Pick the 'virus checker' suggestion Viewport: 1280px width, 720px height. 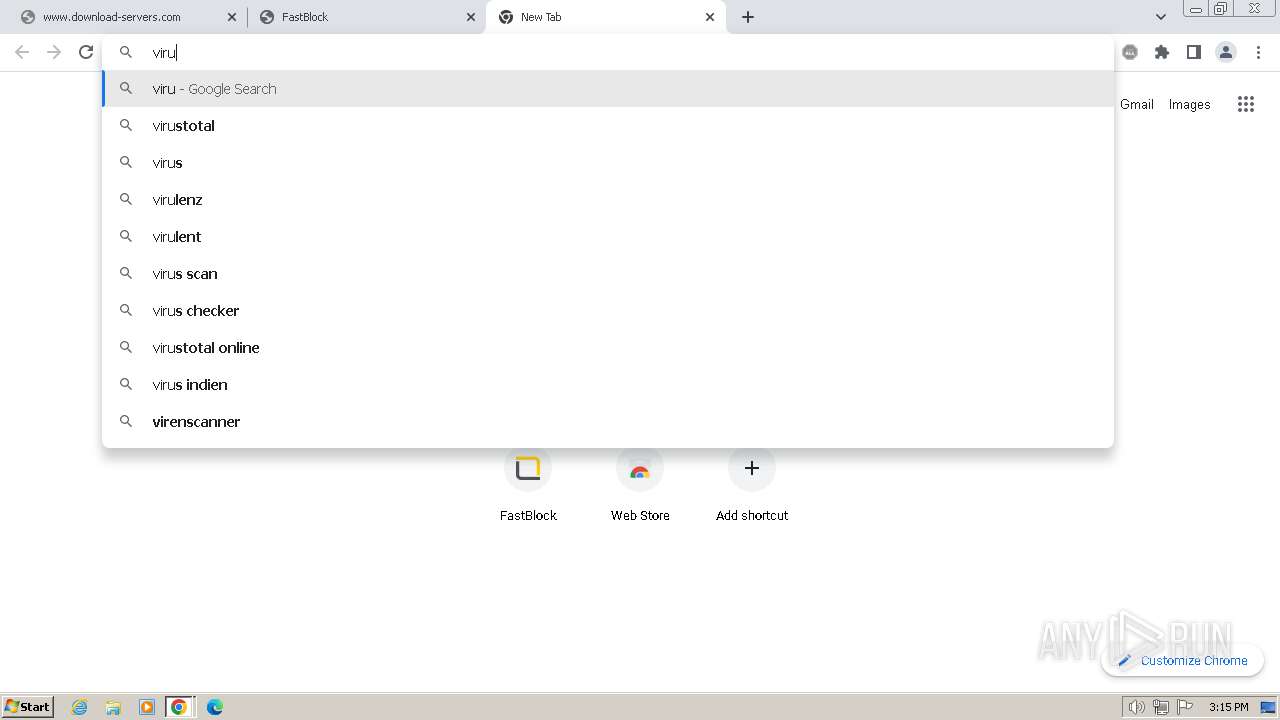pos(608,311)
